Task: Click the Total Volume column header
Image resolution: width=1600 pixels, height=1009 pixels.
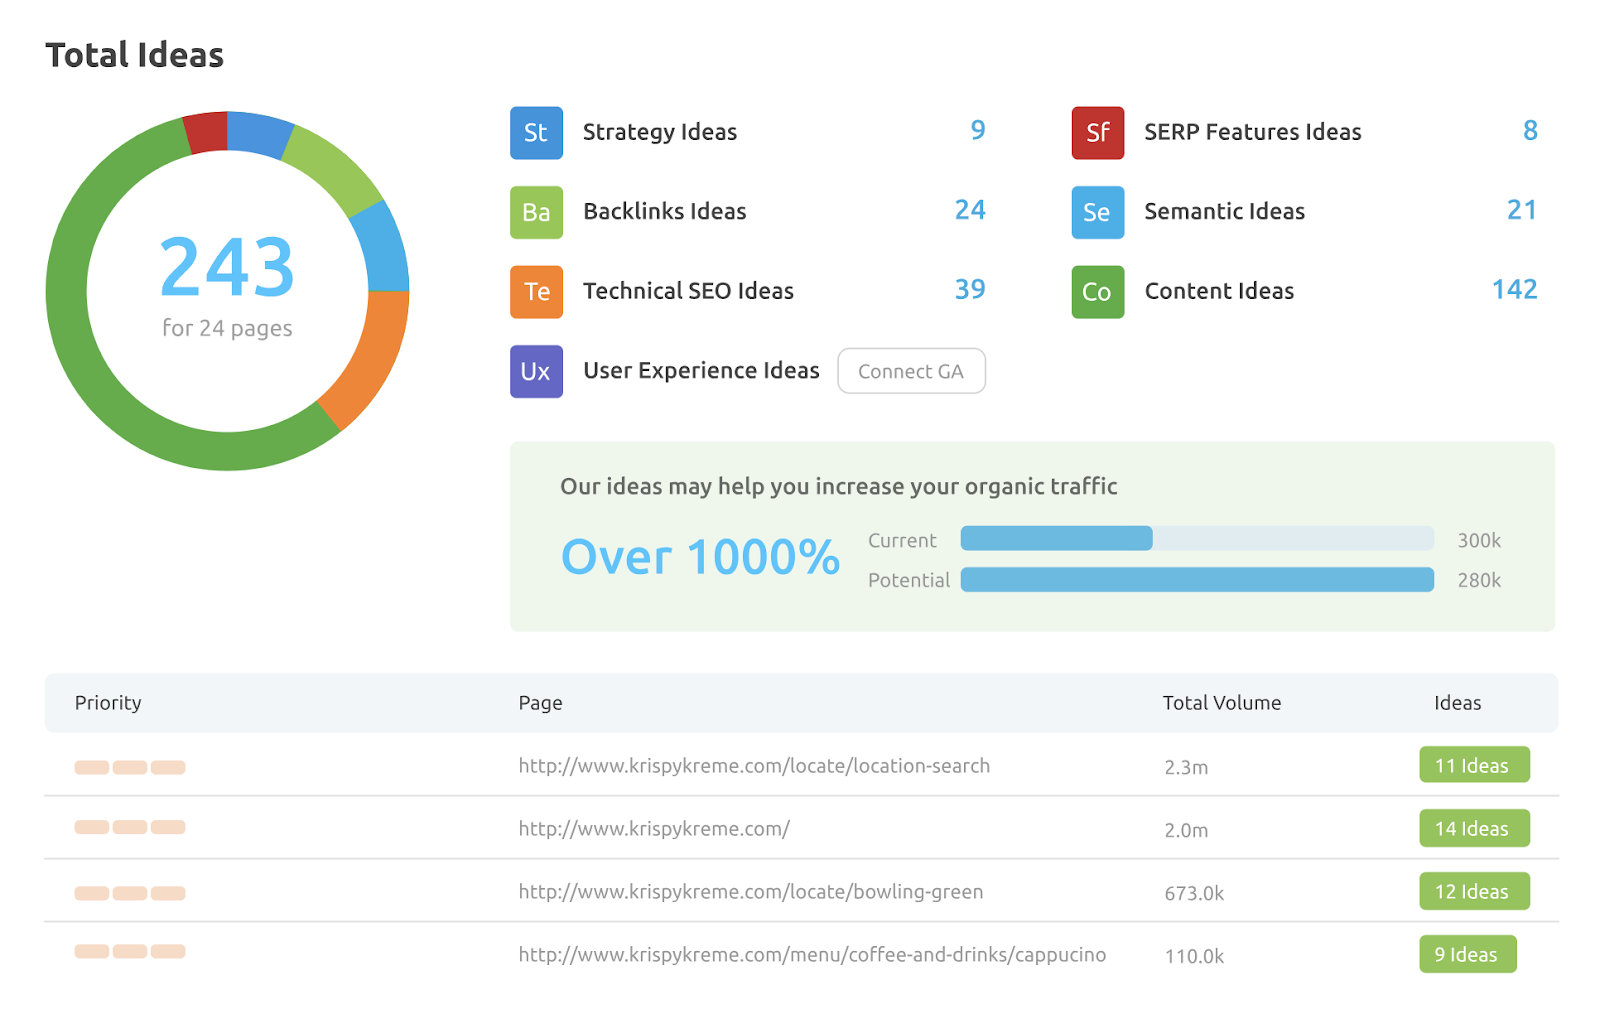Action: click(1221, 703)
